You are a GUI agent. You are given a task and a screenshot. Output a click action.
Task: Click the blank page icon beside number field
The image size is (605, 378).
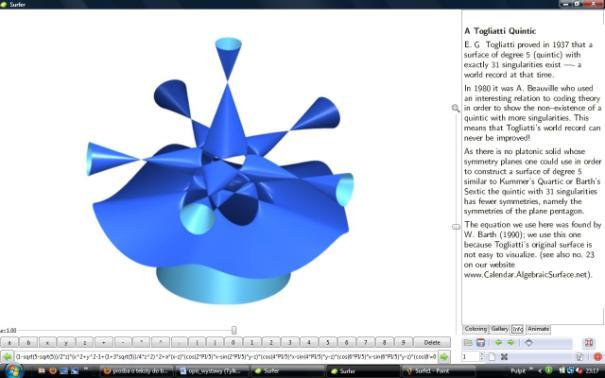coord(492,357)
